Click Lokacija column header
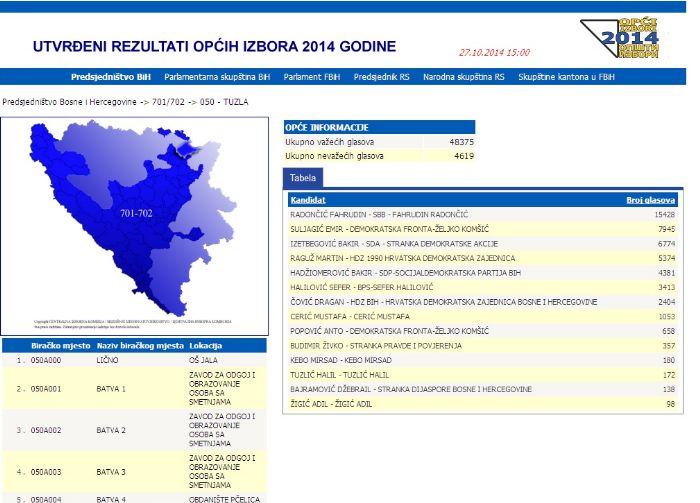This screenshot has width=700, height=503. 205,345
